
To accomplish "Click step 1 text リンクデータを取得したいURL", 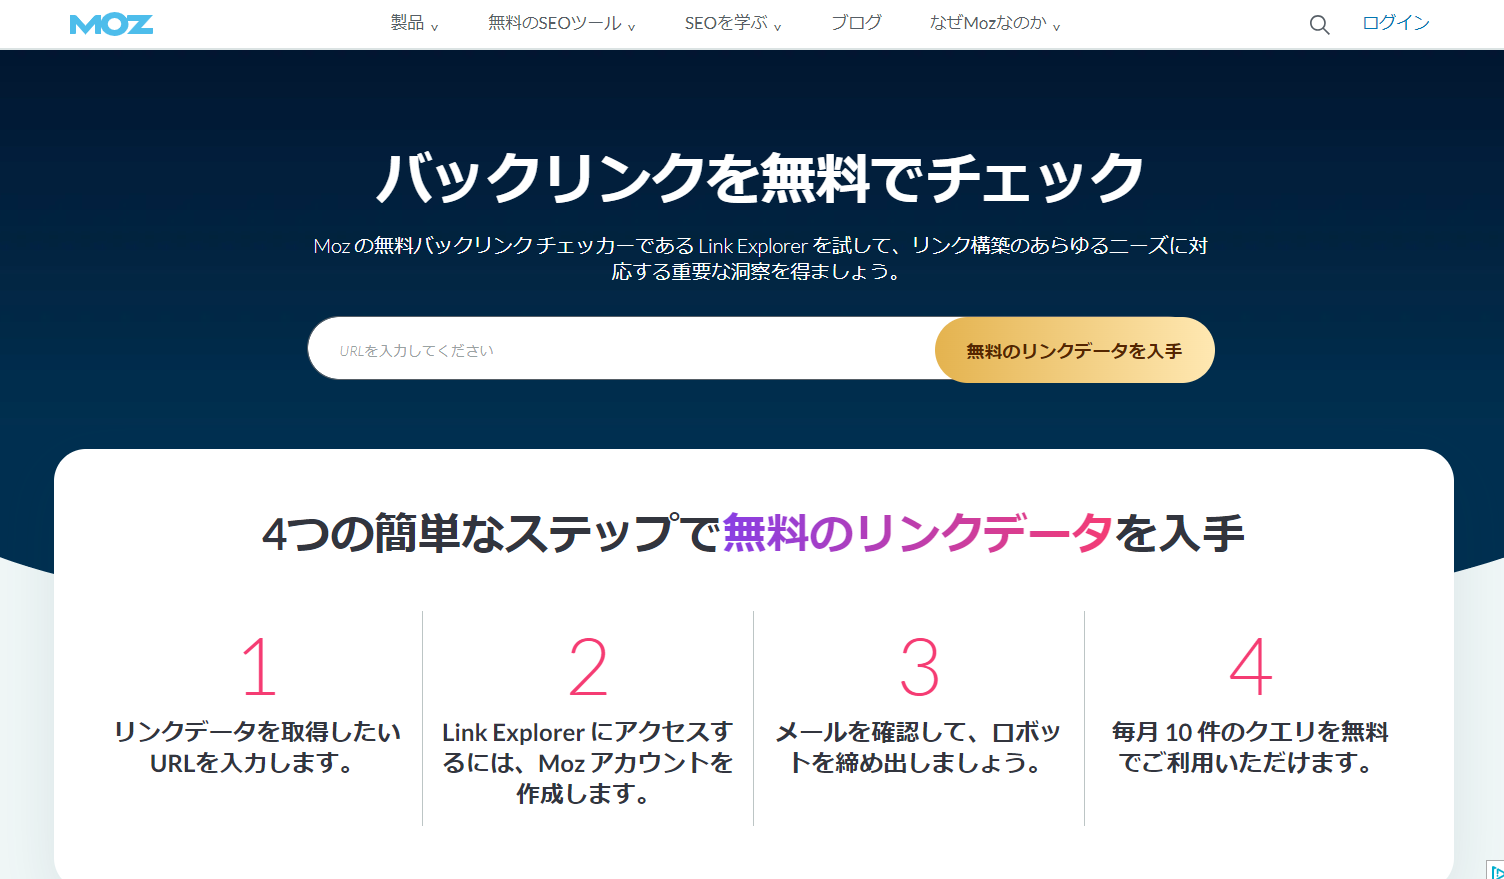I will 257,747.
